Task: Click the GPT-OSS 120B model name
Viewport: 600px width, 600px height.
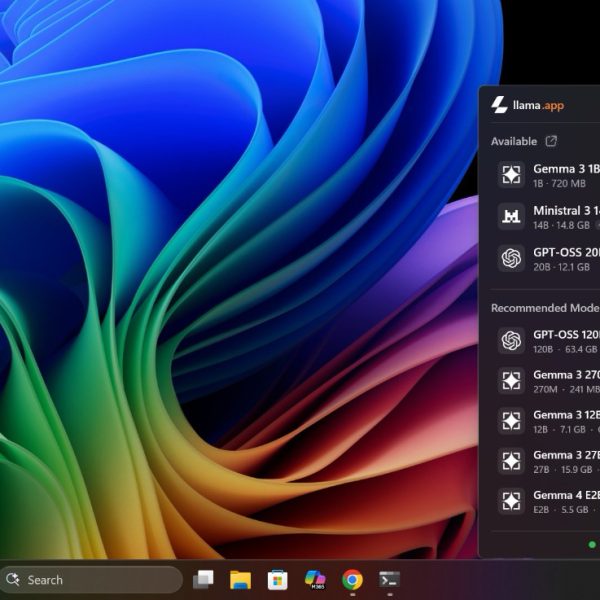Action: [x=566, y=334]
